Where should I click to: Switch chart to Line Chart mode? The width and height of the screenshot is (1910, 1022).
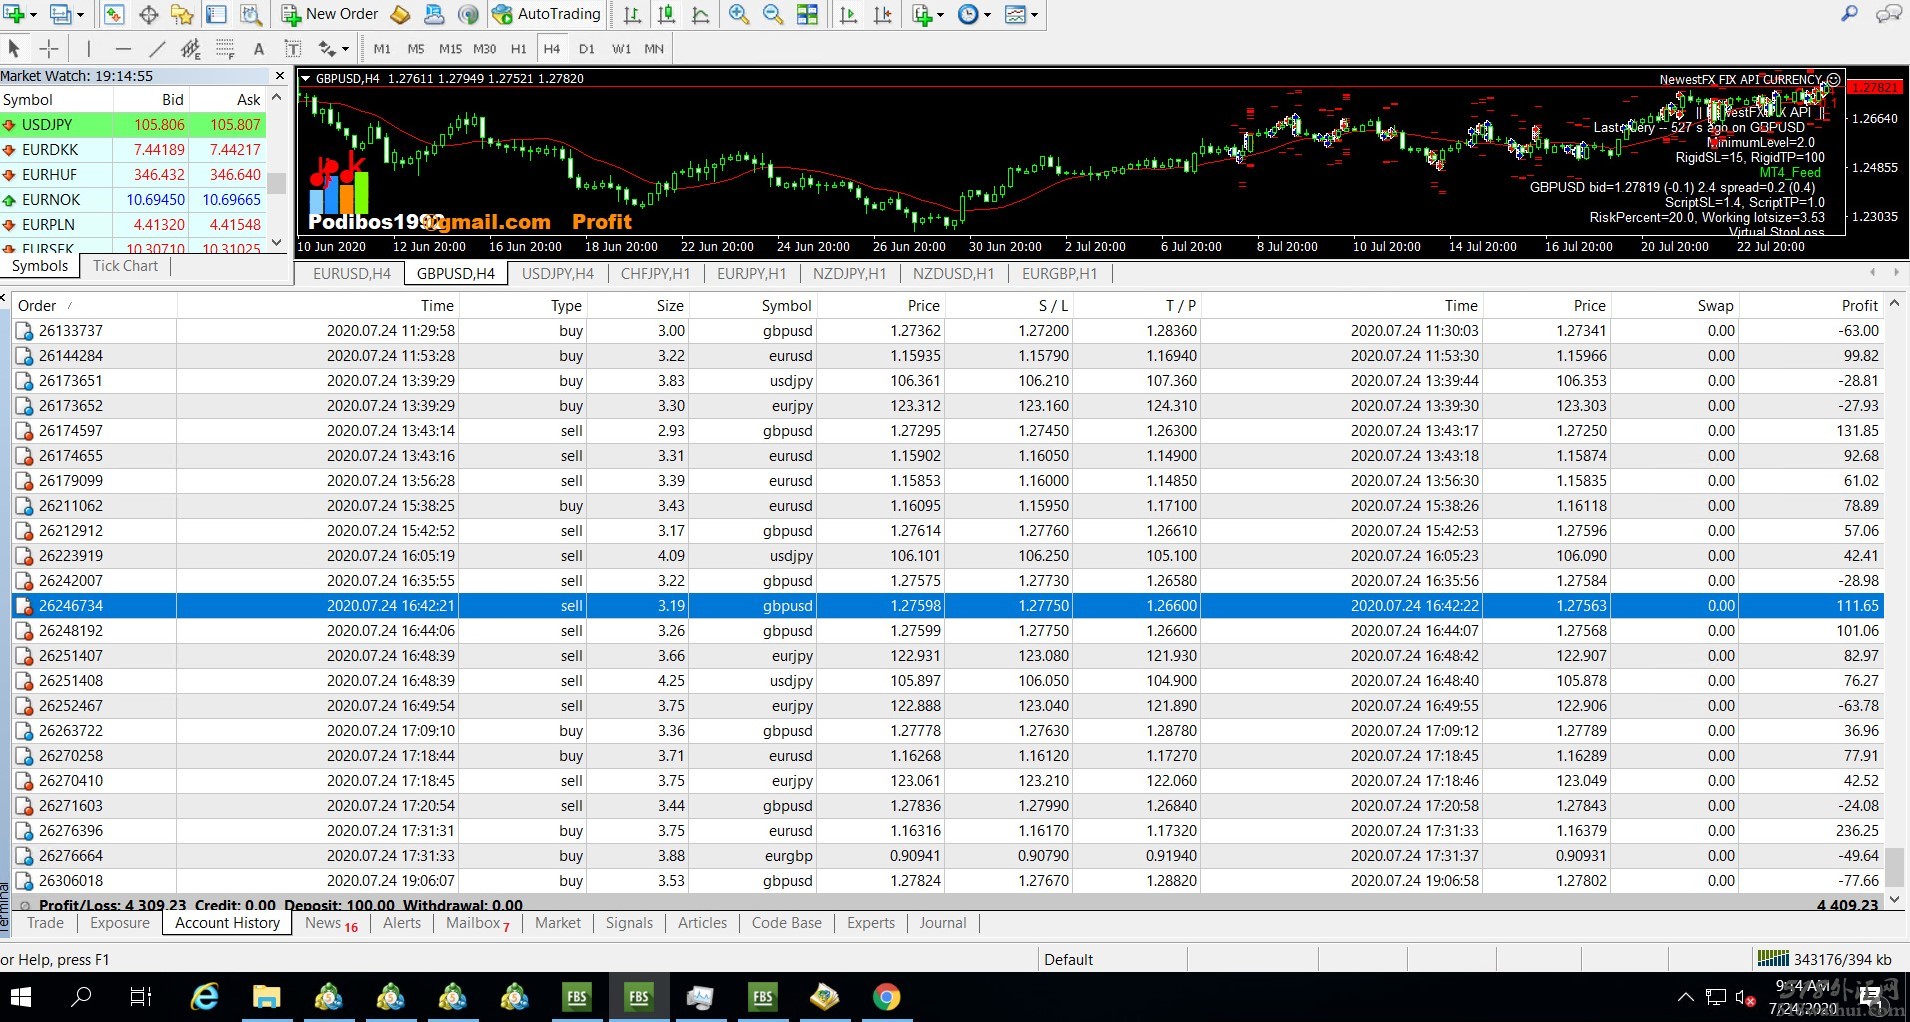(x=701, y=15)
